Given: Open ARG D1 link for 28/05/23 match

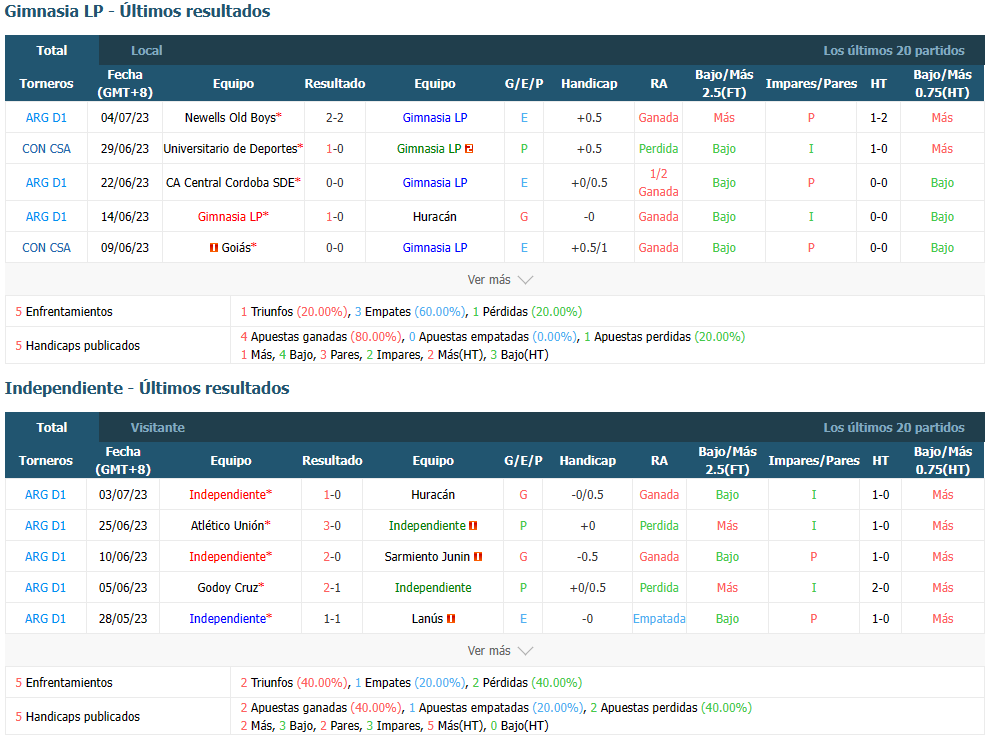Looking at the screenshot, I should [x=45, y=619].
